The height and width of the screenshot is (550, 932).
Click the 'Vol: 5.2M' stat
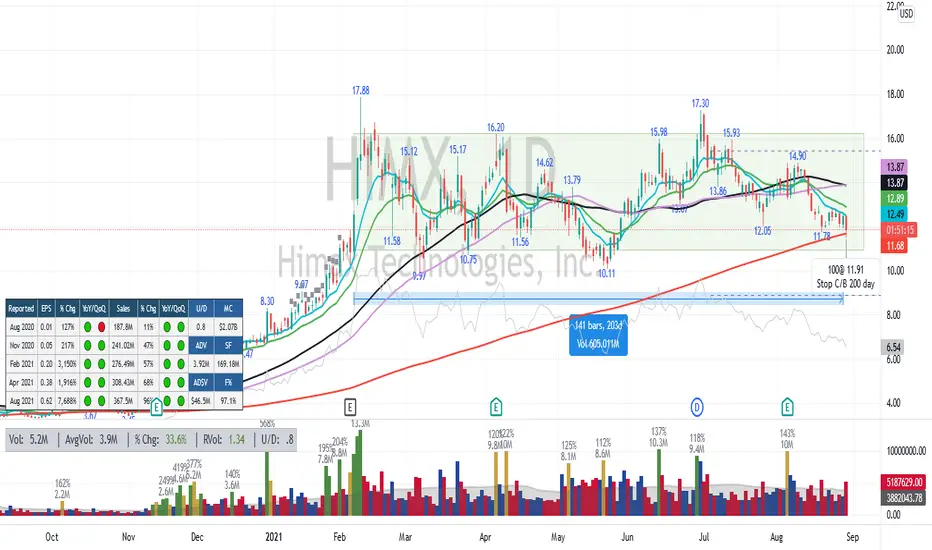point(29,440)
